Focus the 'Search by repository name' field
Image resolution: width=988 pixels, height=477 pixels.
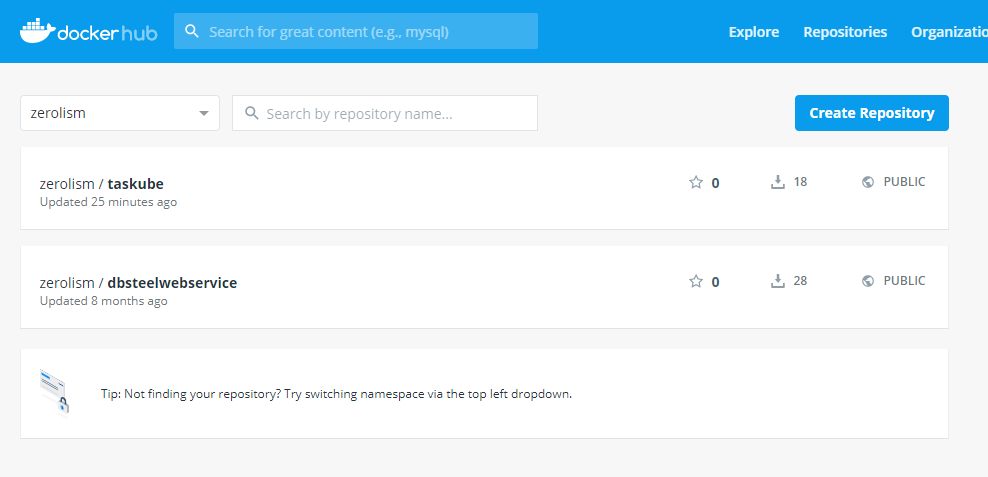pyautogui.click(x=385, y=113)
